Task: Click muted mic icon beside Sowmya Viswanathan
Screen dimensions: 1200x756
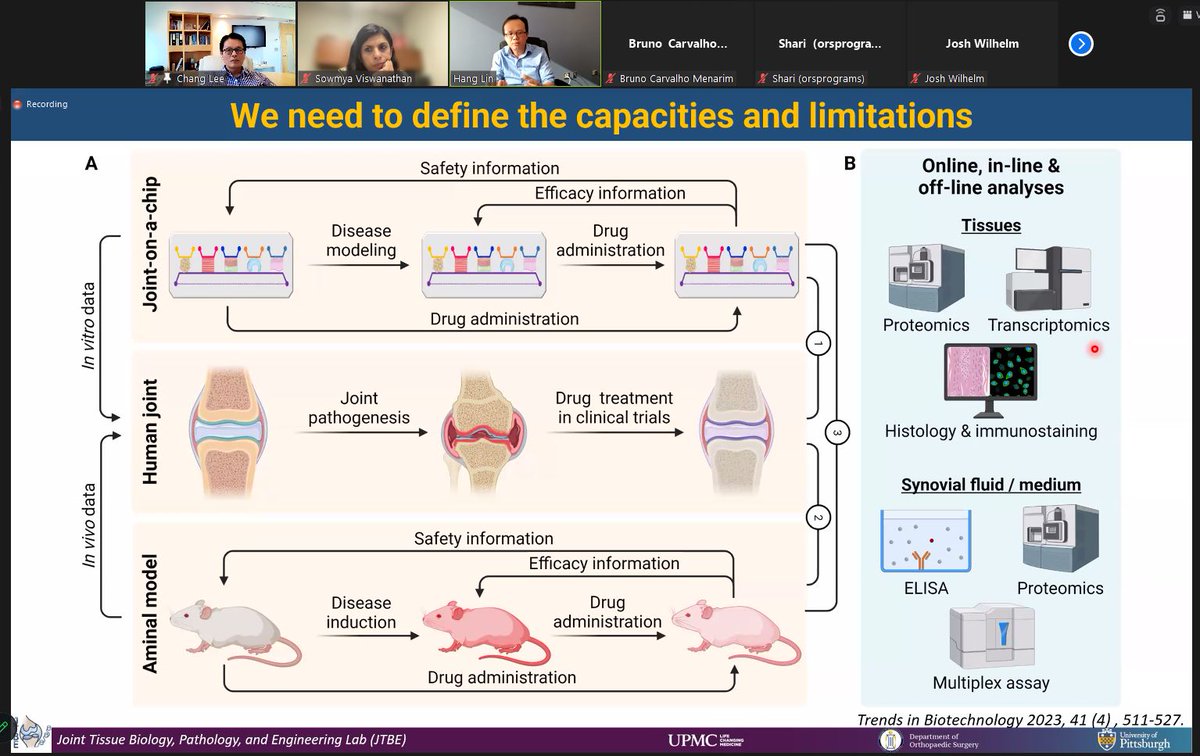Action: 306,78
